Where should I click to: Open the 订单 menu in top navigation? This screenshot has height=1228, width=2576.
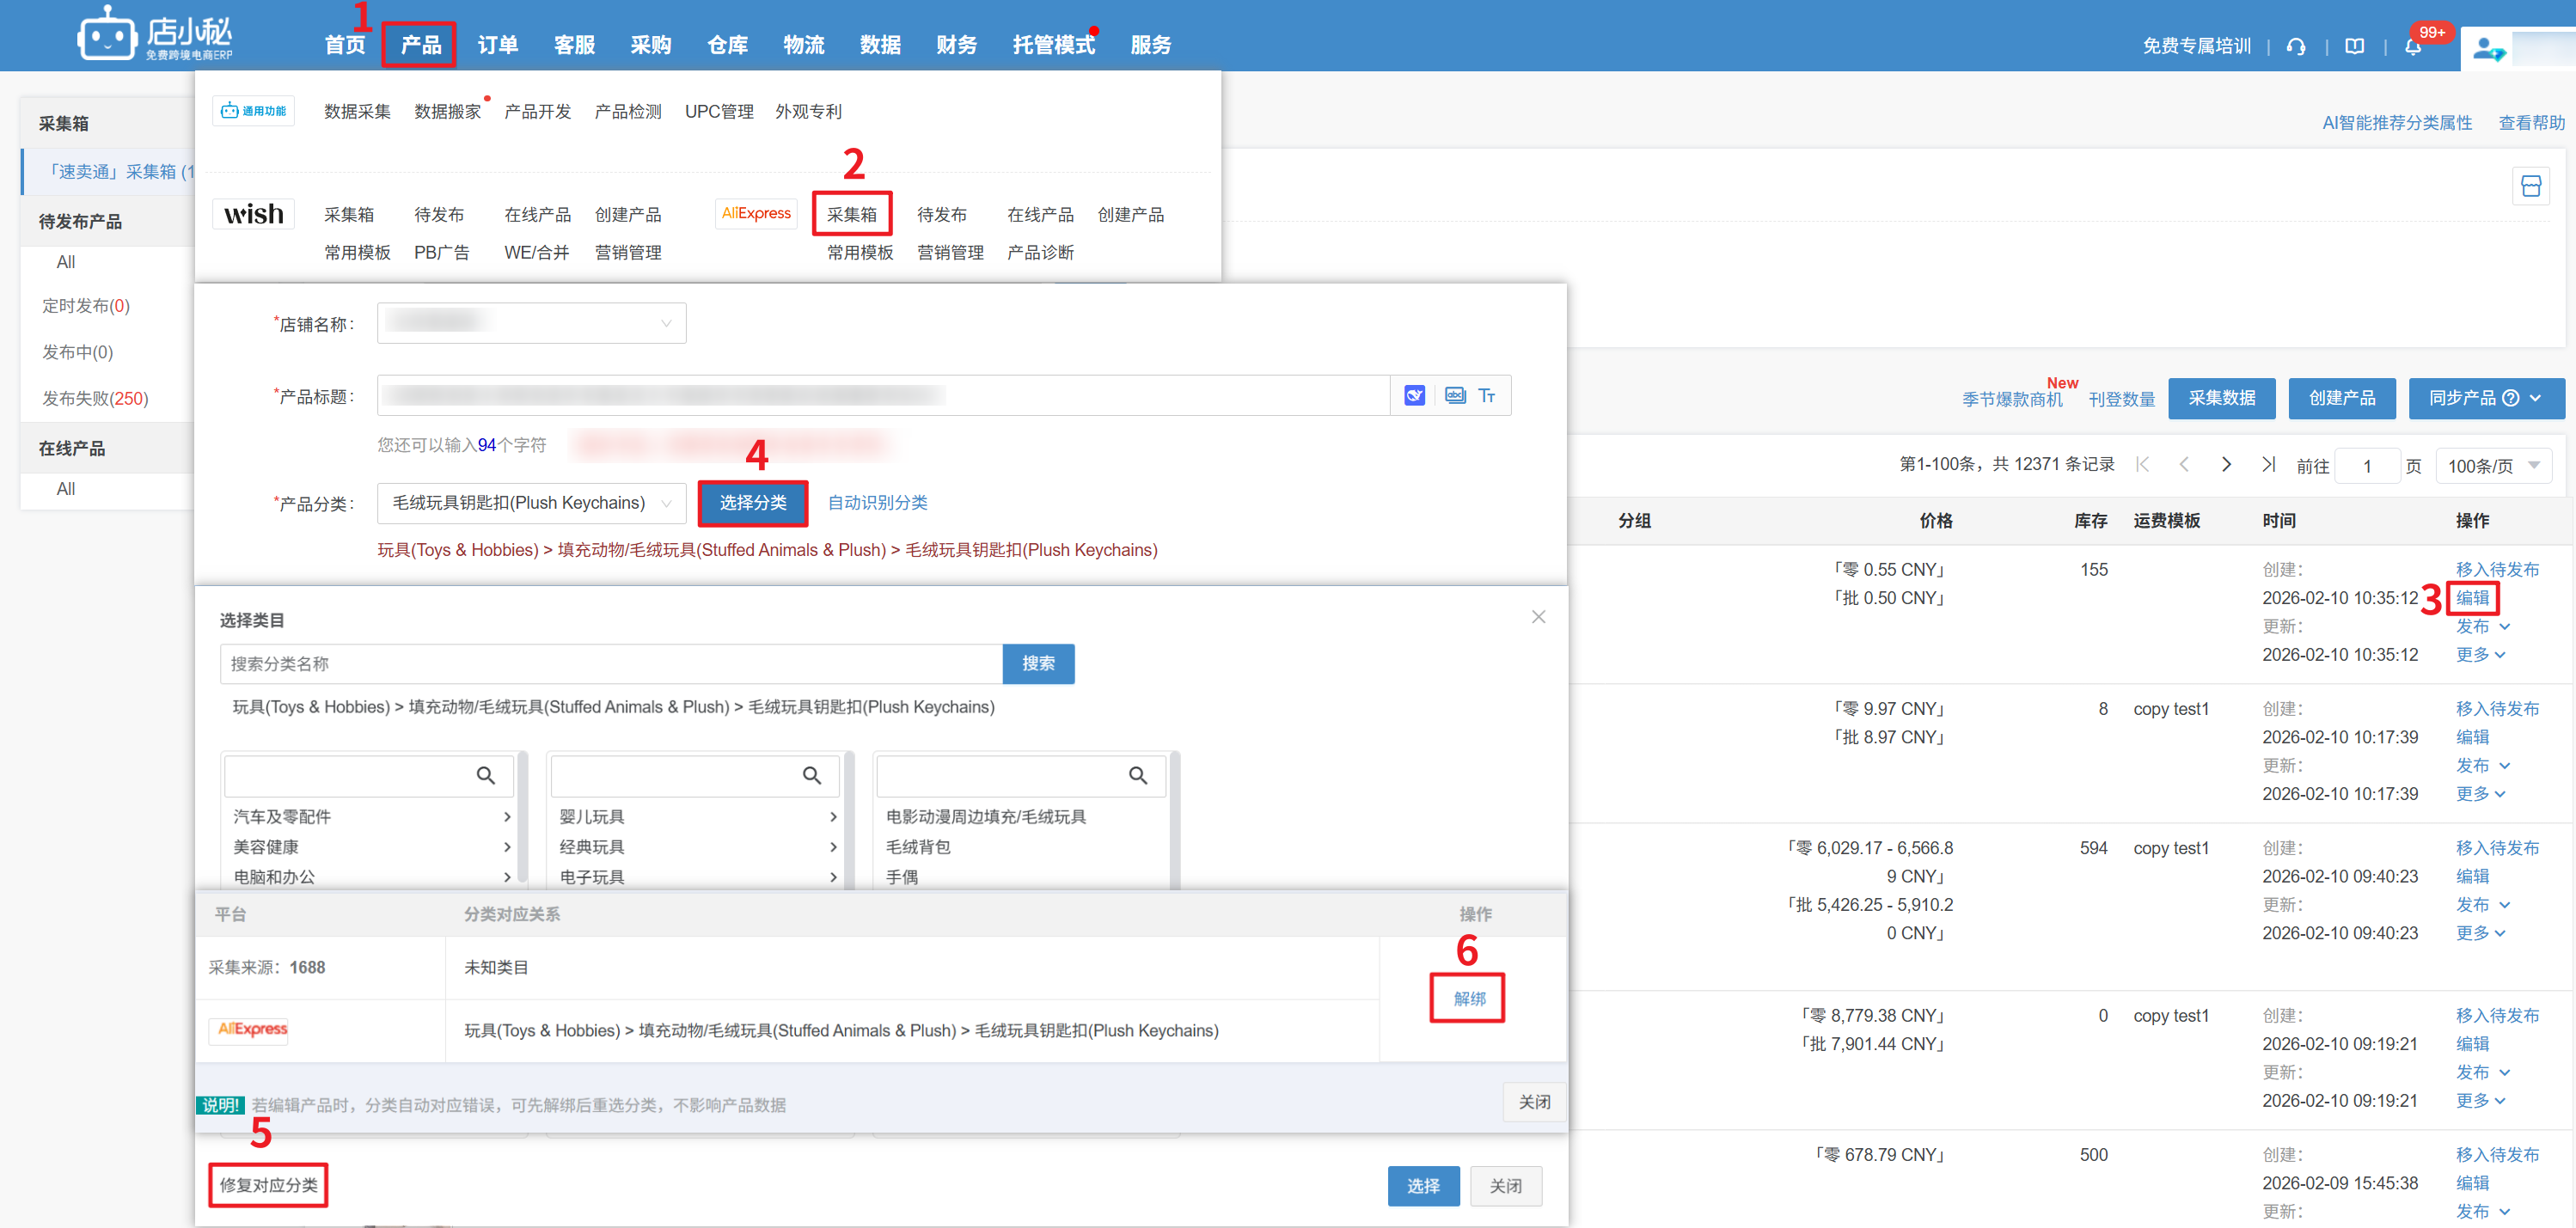[x=497, y=45]
